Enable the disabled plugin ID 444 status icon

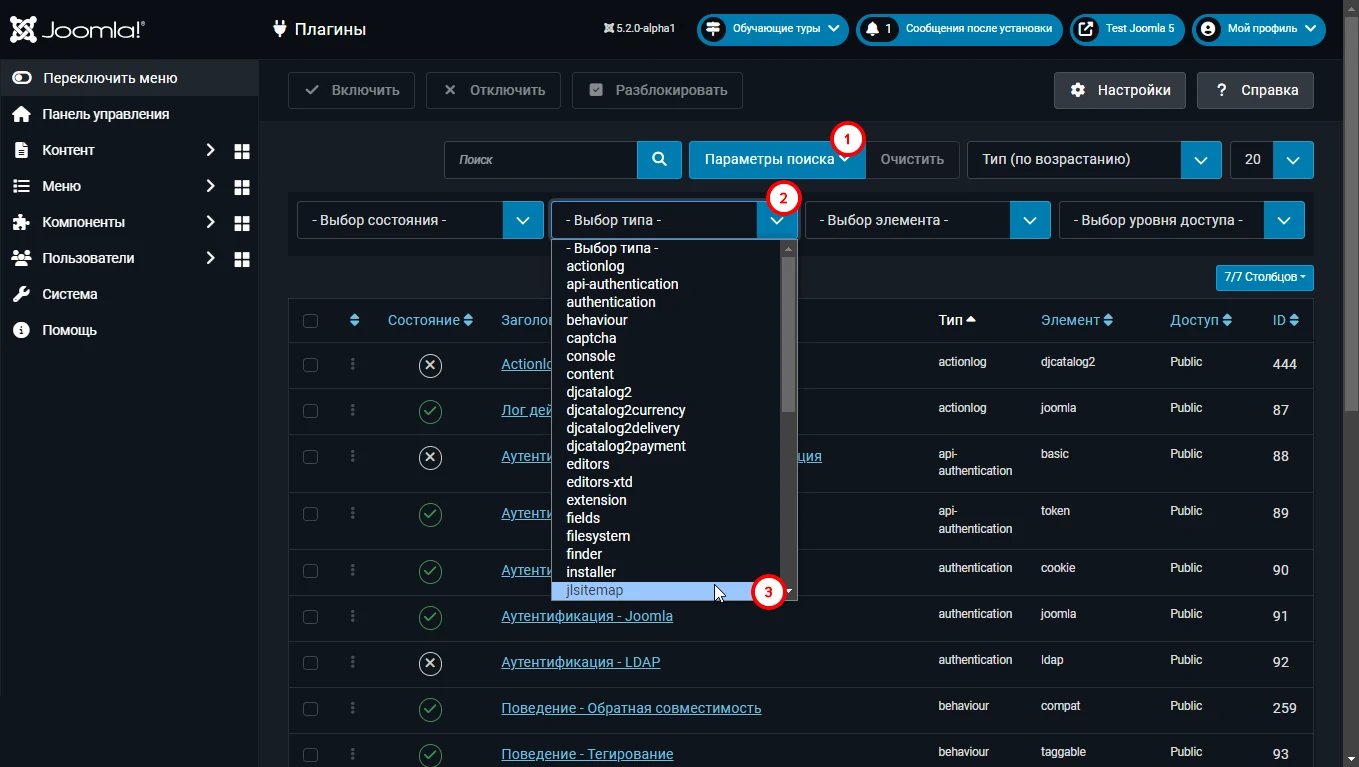(x=430, y=366)
